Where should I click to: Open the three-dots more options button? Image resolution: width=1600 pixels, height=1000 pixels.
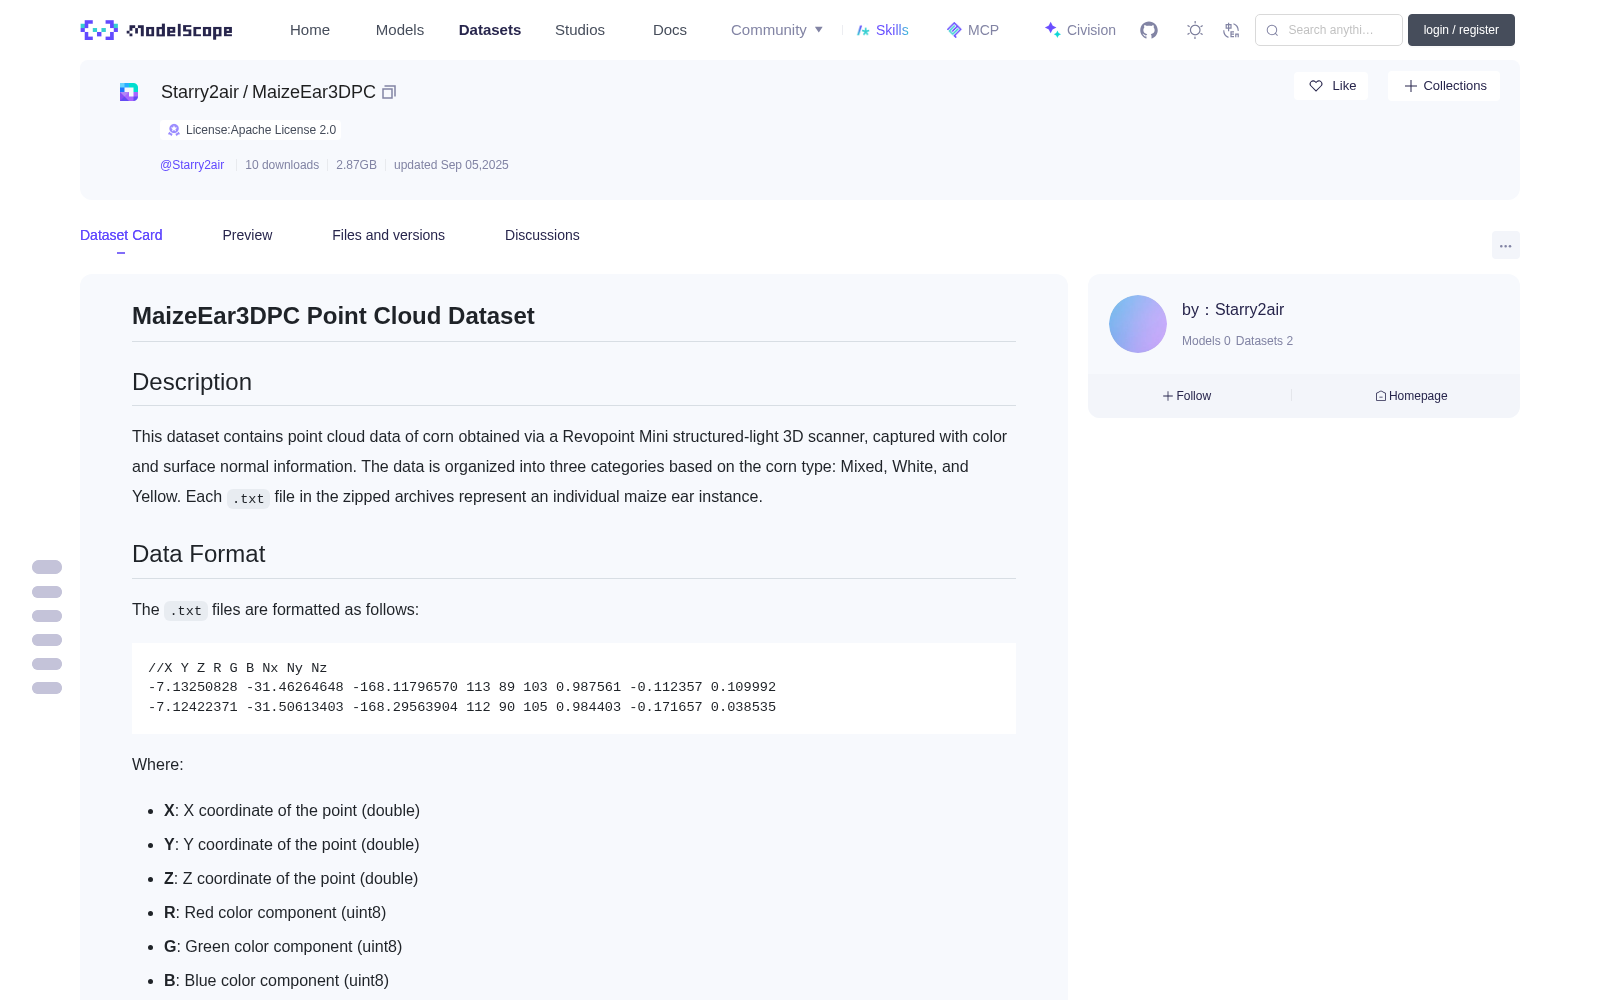1506,246
